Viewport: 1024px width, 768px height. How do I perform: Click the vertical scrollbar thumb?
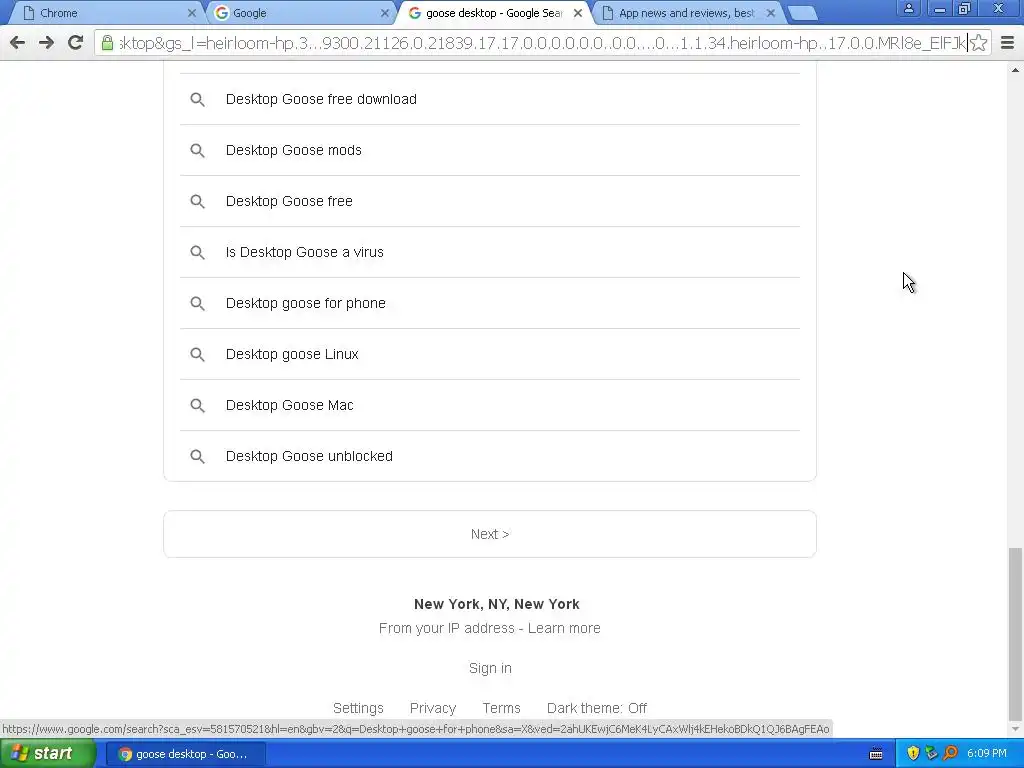click(1015, 632)
